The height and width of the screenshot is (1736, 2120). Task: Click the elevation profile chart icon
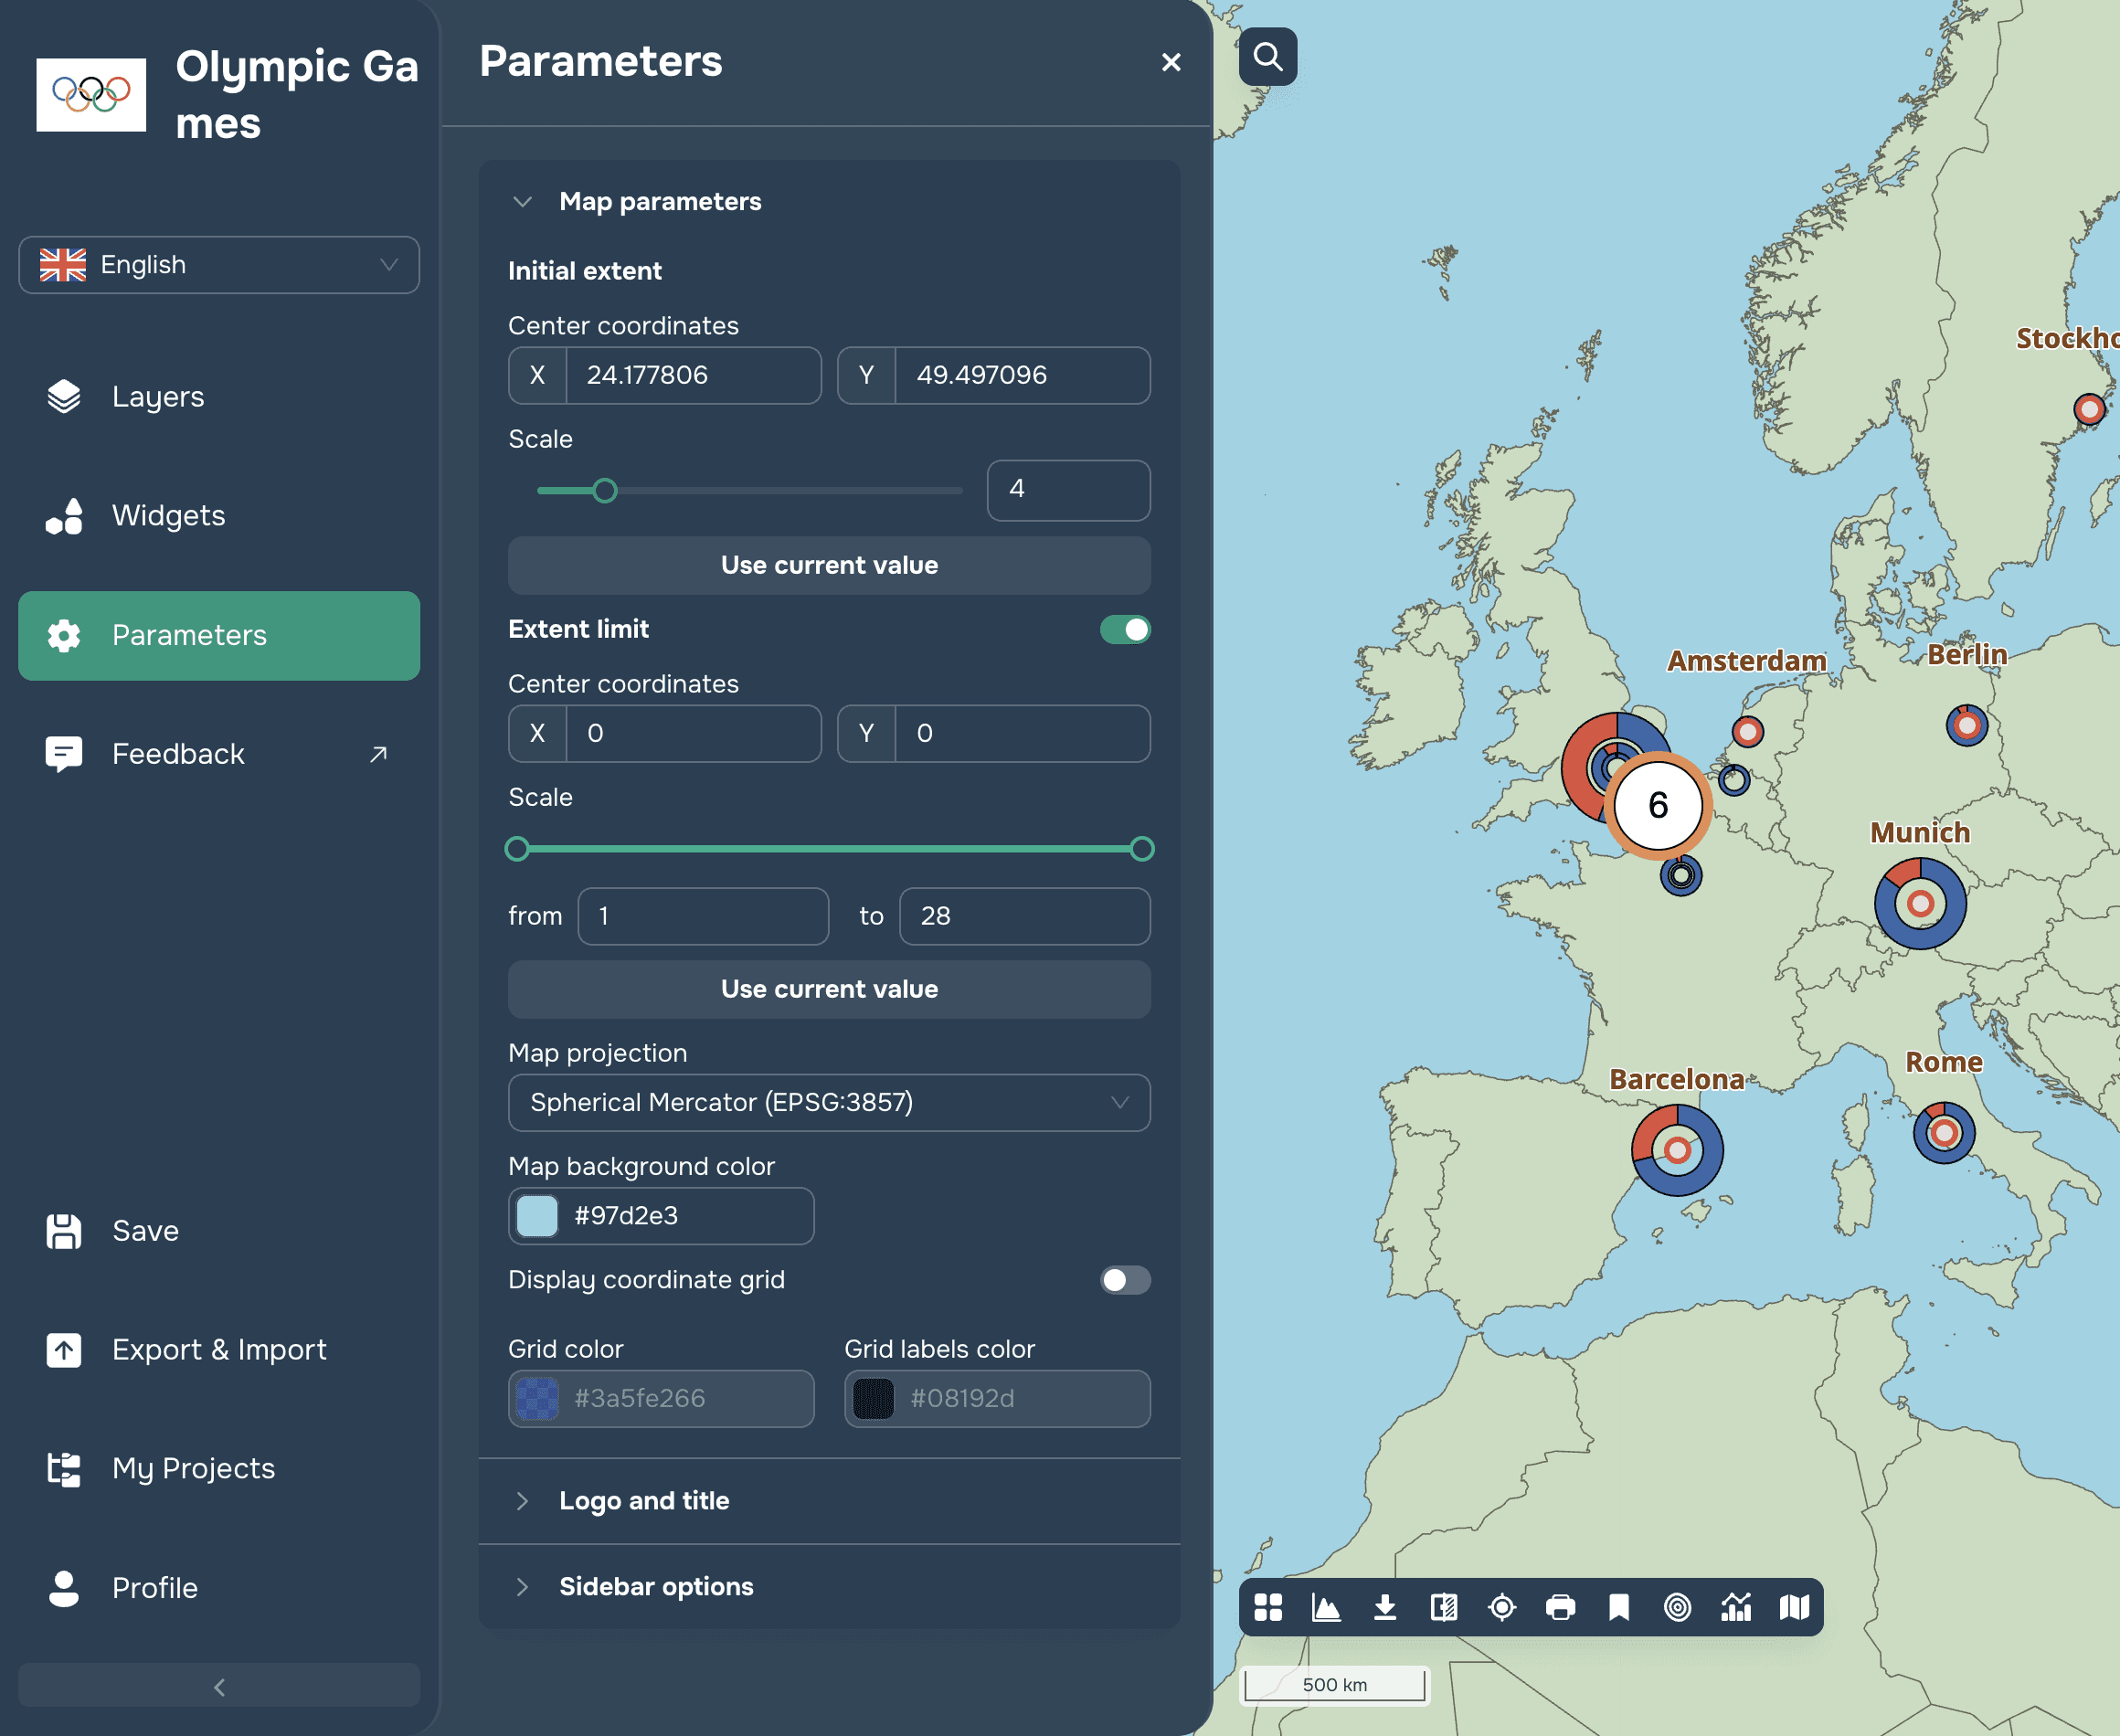pyautogui.click(x=1327, y=1607)
